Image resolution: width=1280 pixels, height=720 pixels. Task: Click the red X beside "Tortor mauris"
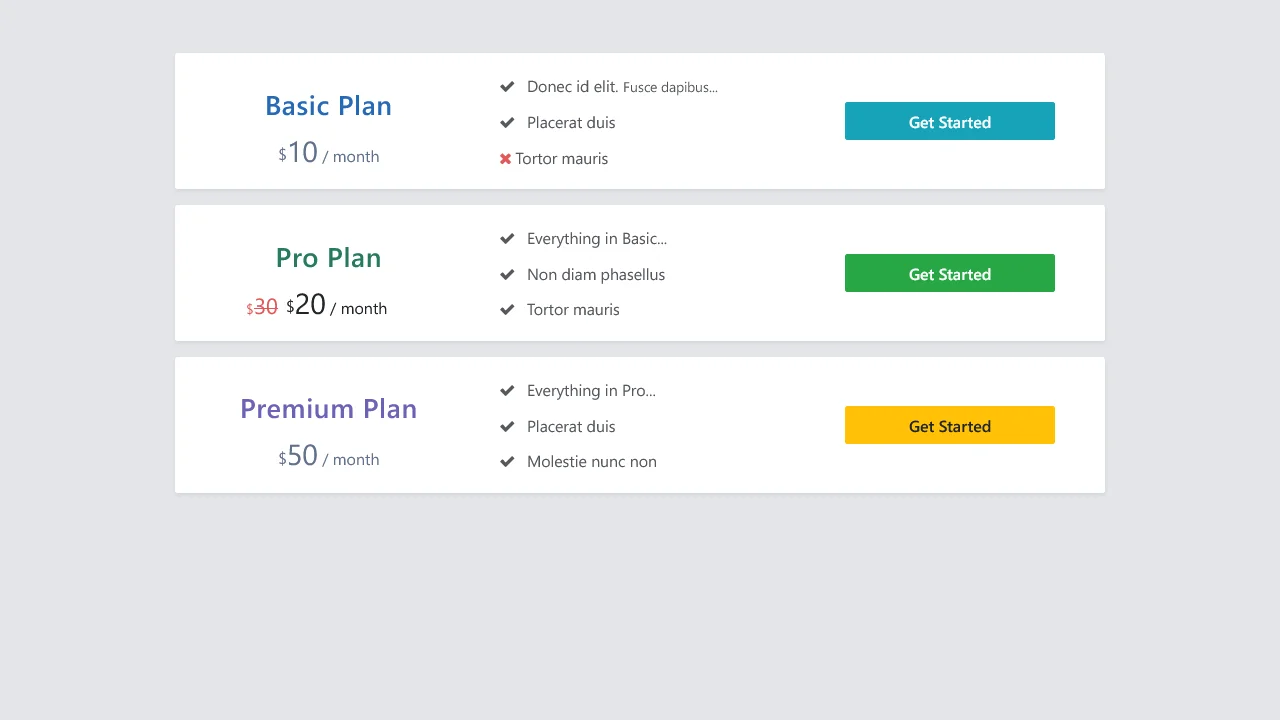click(505, 158)
